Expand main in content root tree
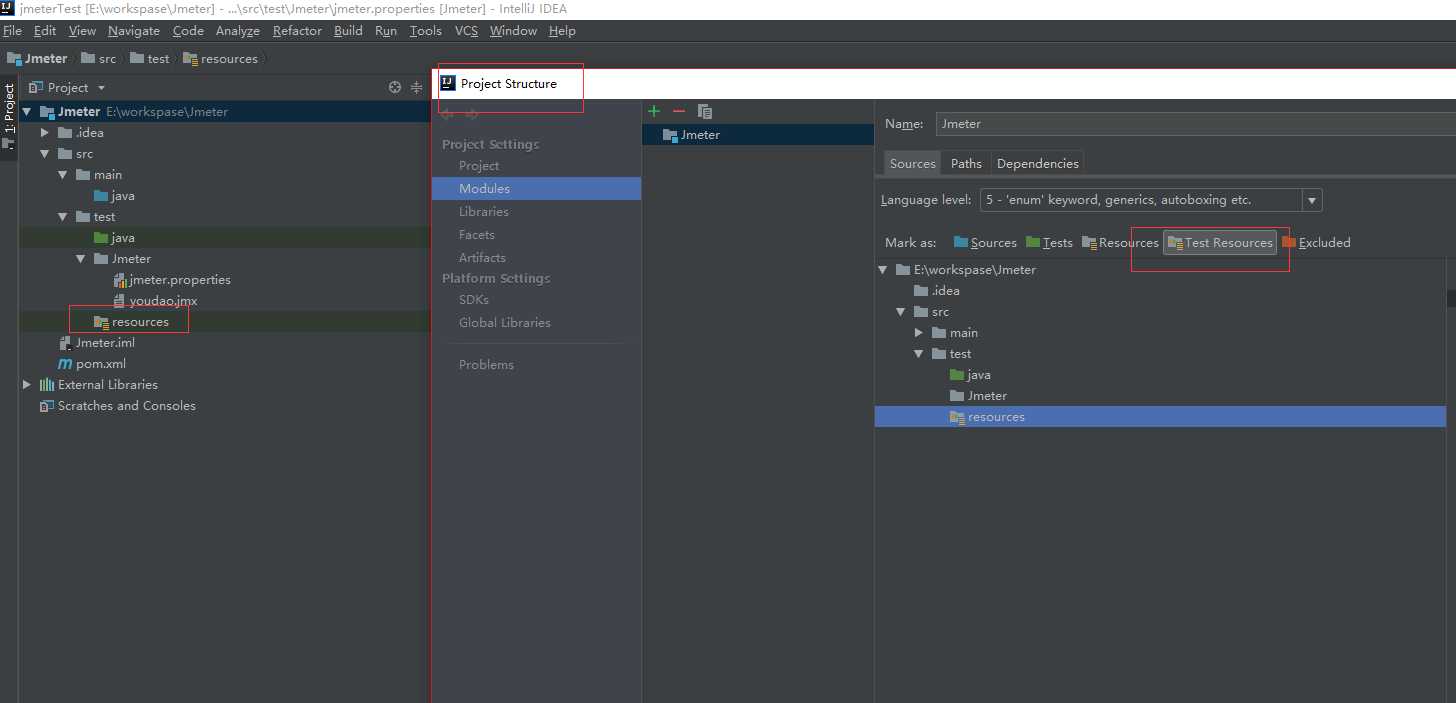This screenshot has height=703, width=1456. (x=919, y=332)
